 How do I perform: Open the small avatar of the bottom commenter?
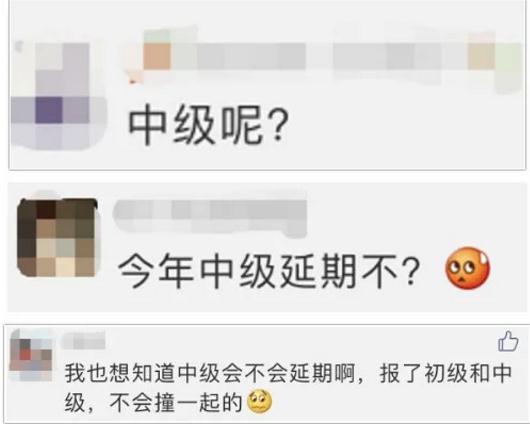tap(31, 355)
